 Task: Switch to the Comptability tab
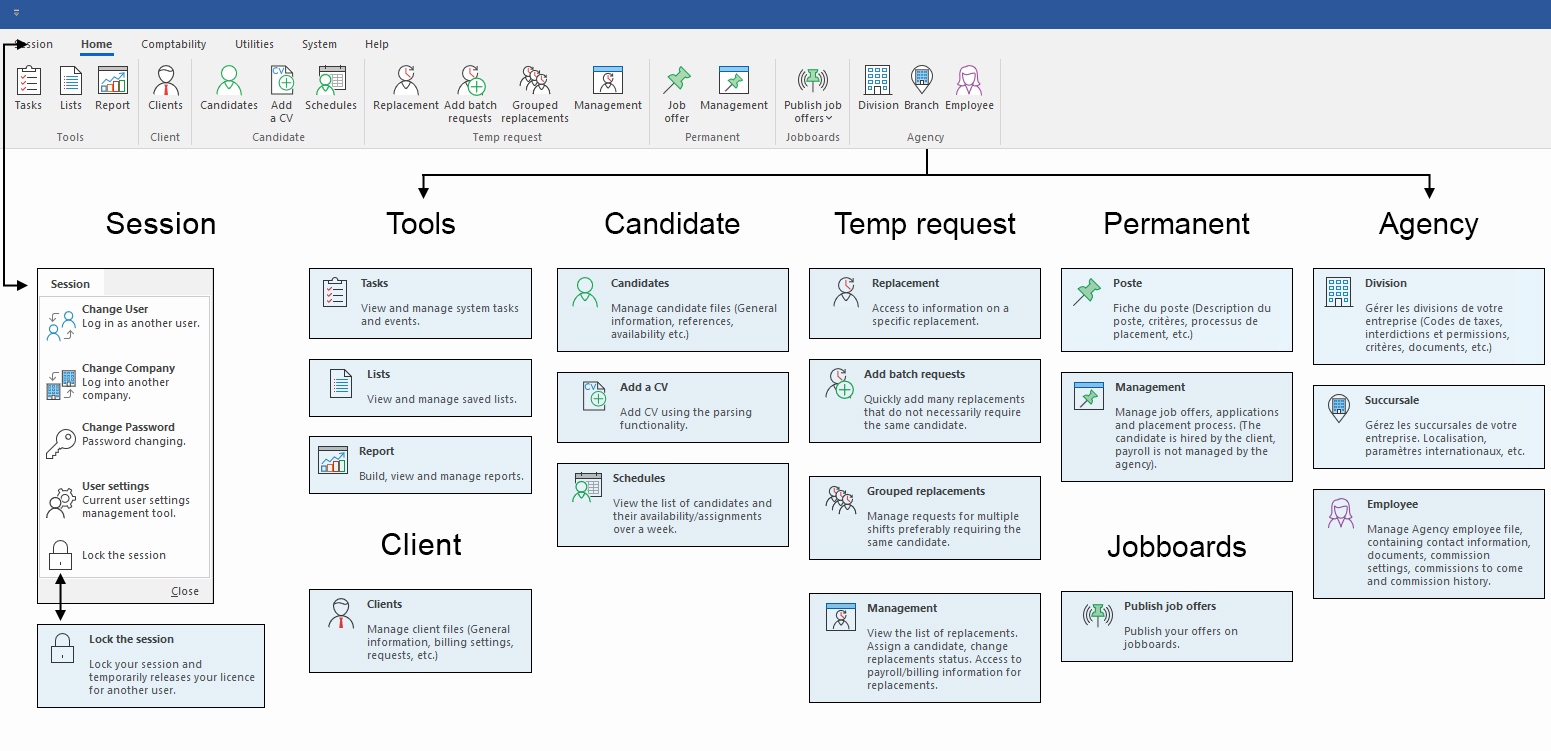tap(173, 44)
